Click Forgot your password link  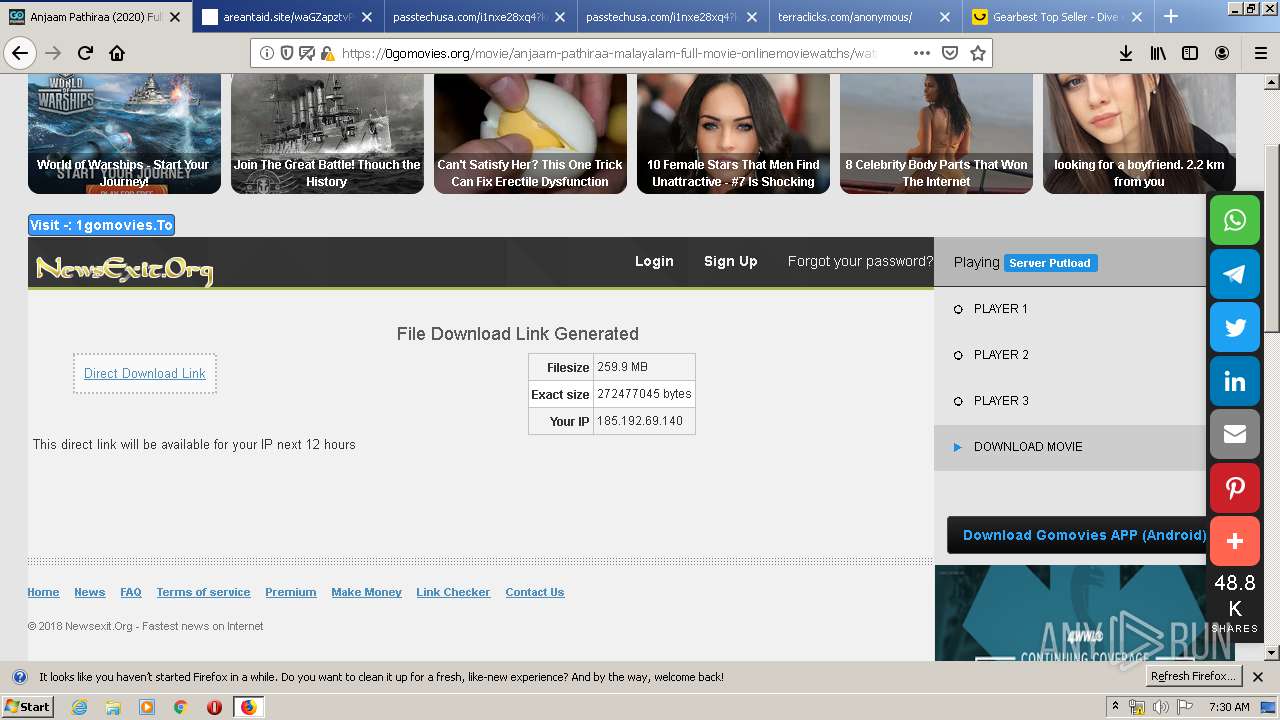(x=860, y=261)
